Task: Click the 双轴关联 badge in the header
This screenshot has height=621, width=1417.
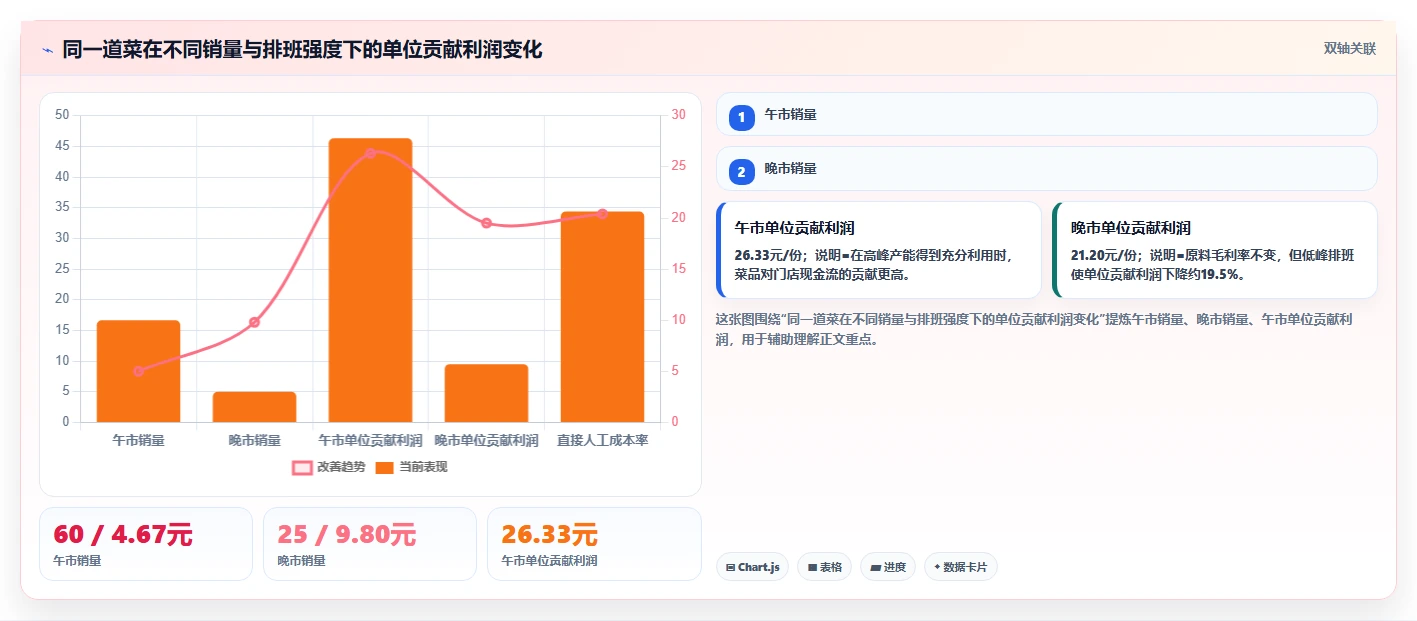Action: (1350, 49)
